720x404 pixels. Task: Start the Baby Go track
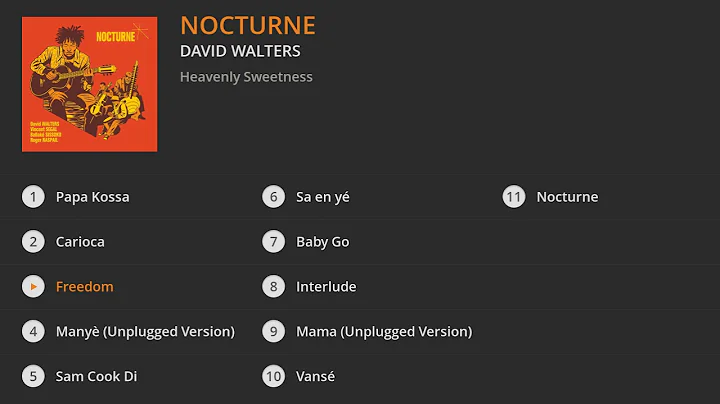click(322, 242)
